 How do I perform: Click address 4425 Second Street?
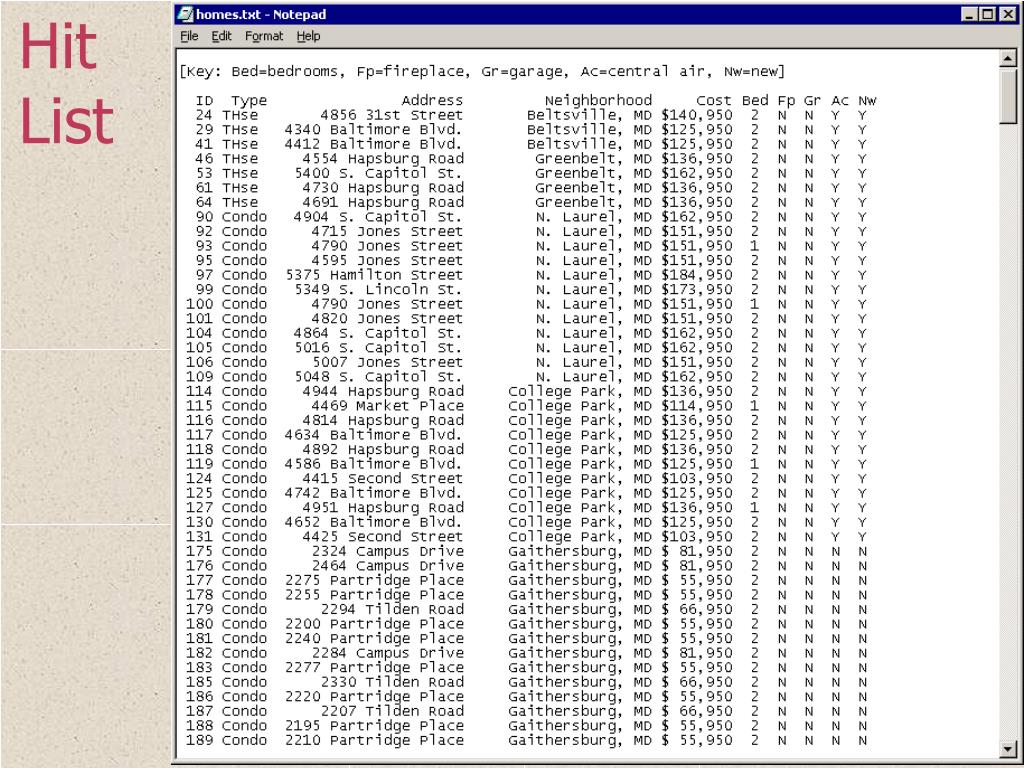point(383,536)
